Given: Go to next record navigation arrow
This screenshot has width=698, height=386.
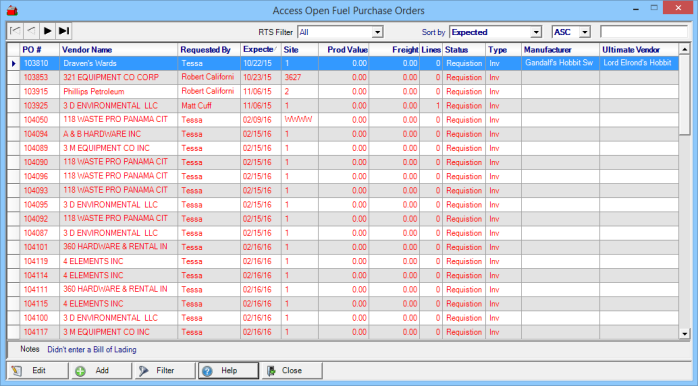Looking at the screenshot, I should 47,31.
